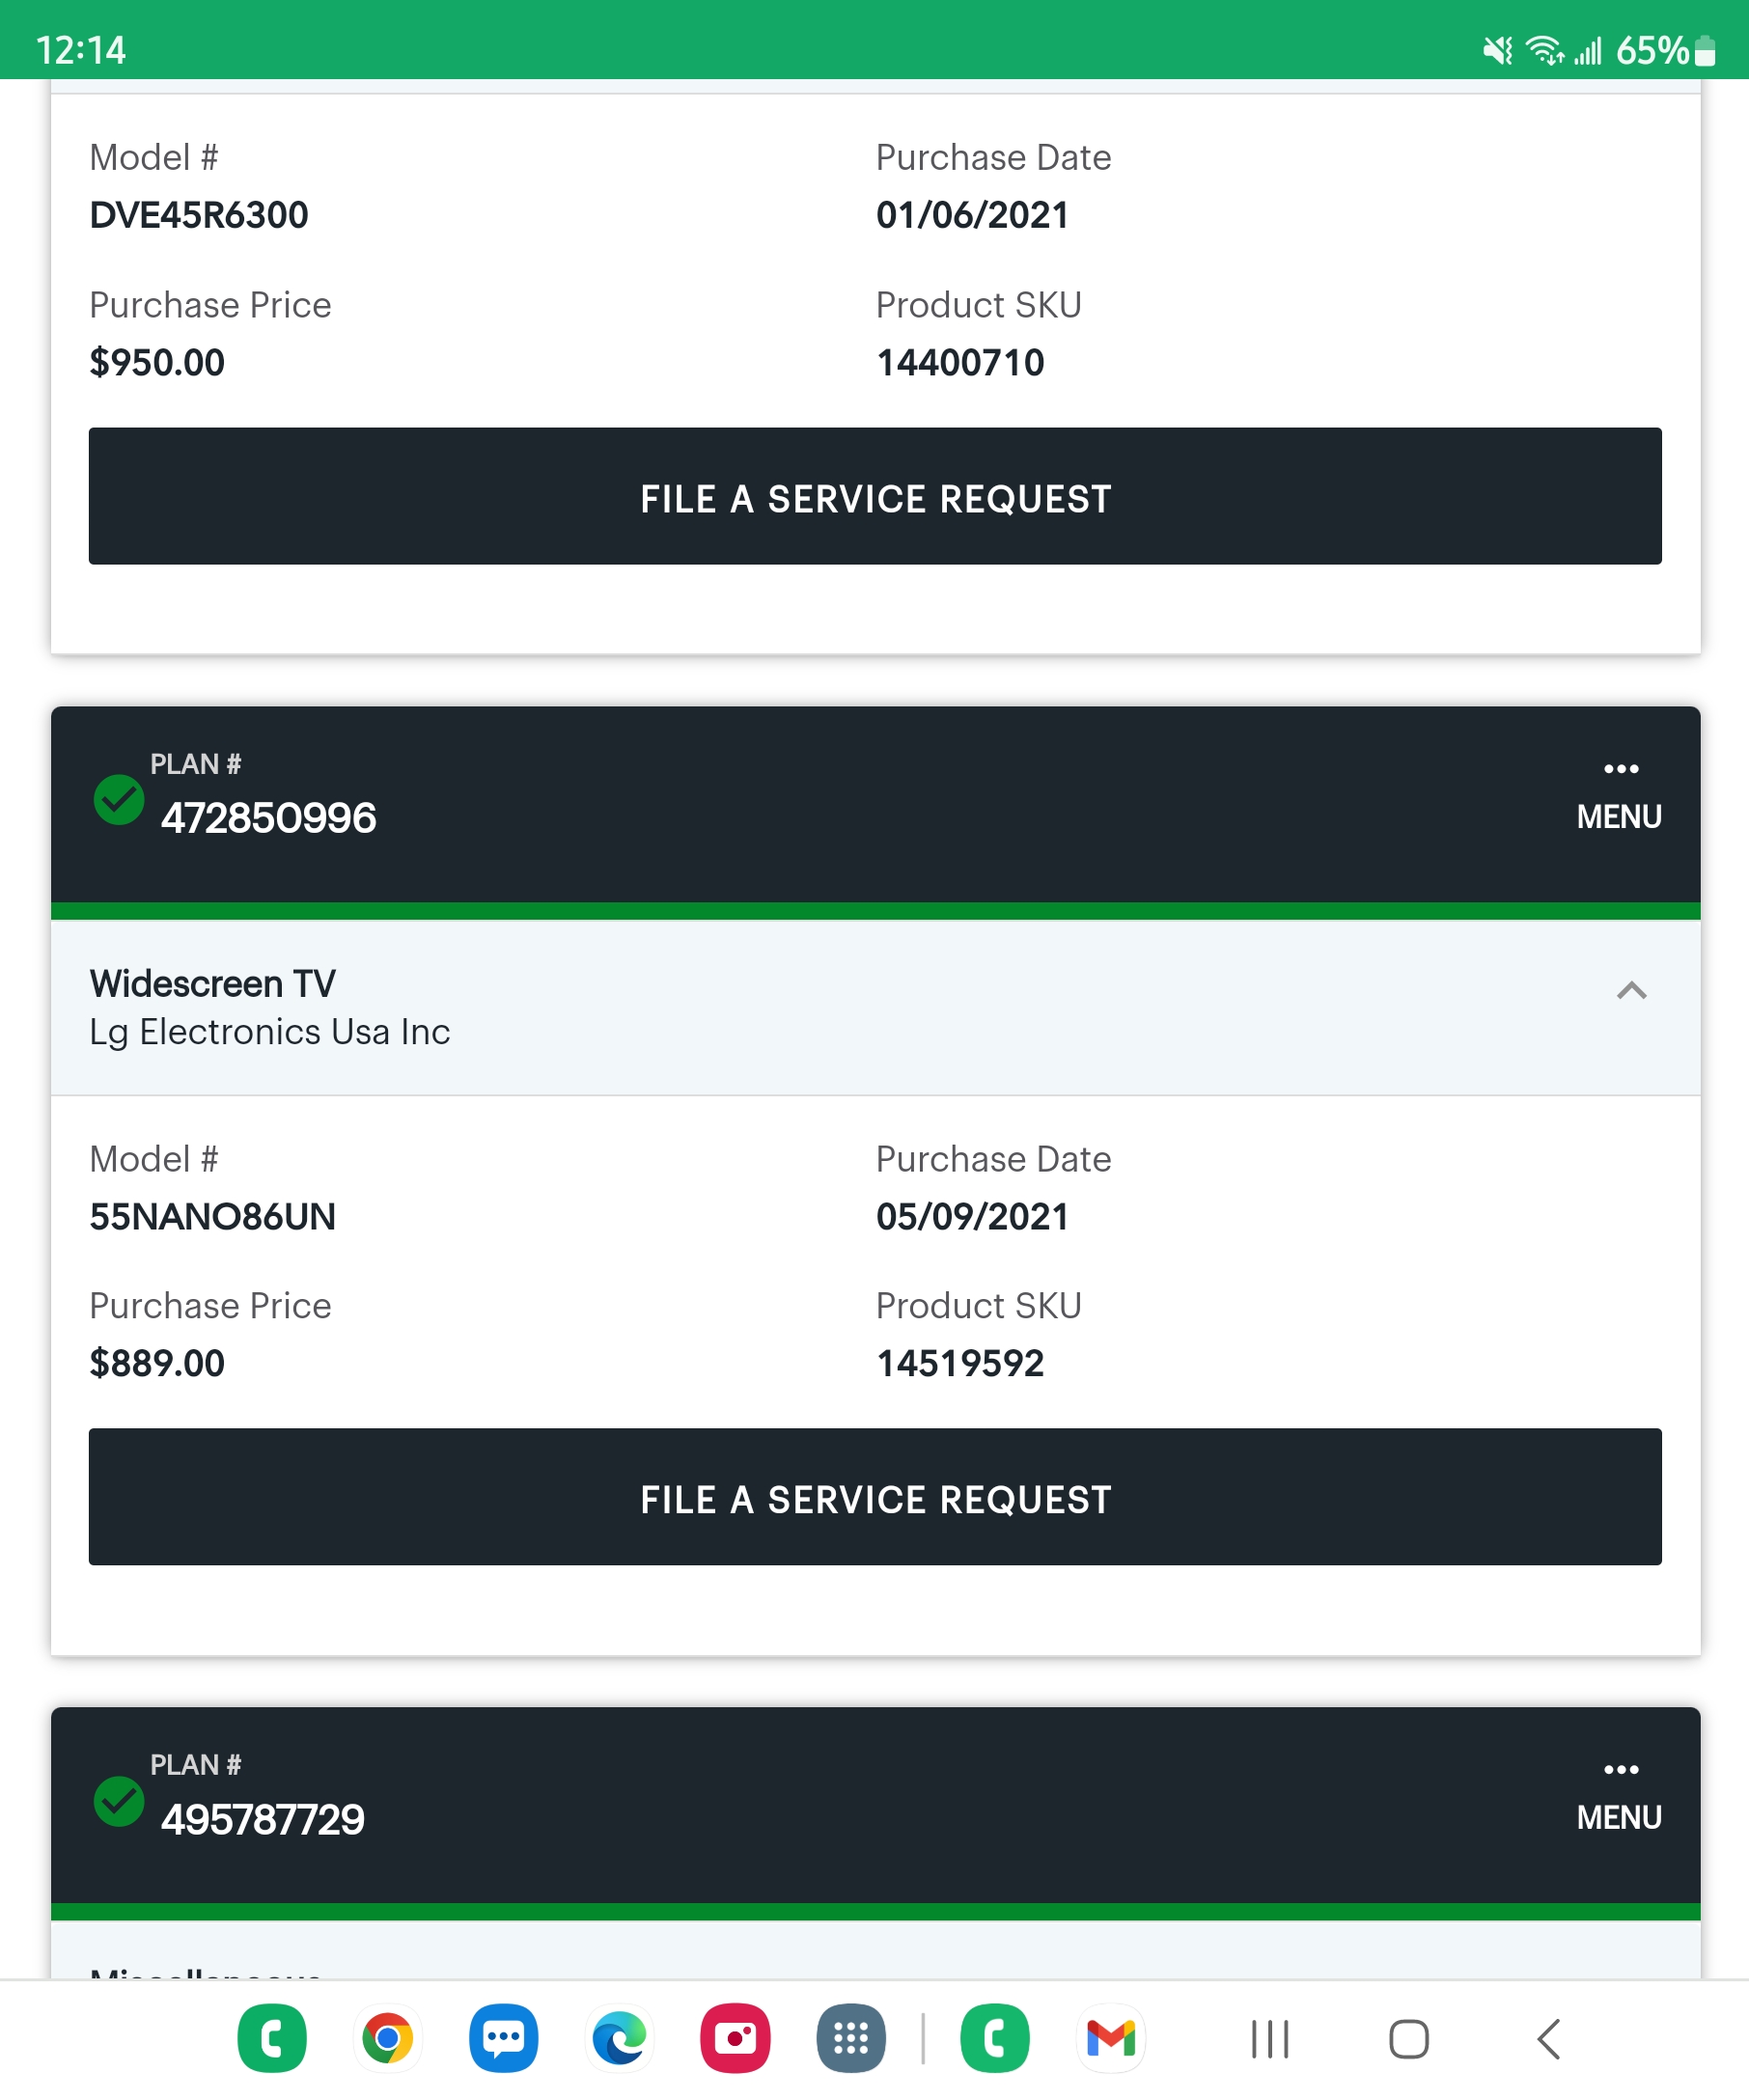The height and width of the screenshot is (2100, 1749).
Task: File a service request for DVE45R6300
Action: pos(875,497)
